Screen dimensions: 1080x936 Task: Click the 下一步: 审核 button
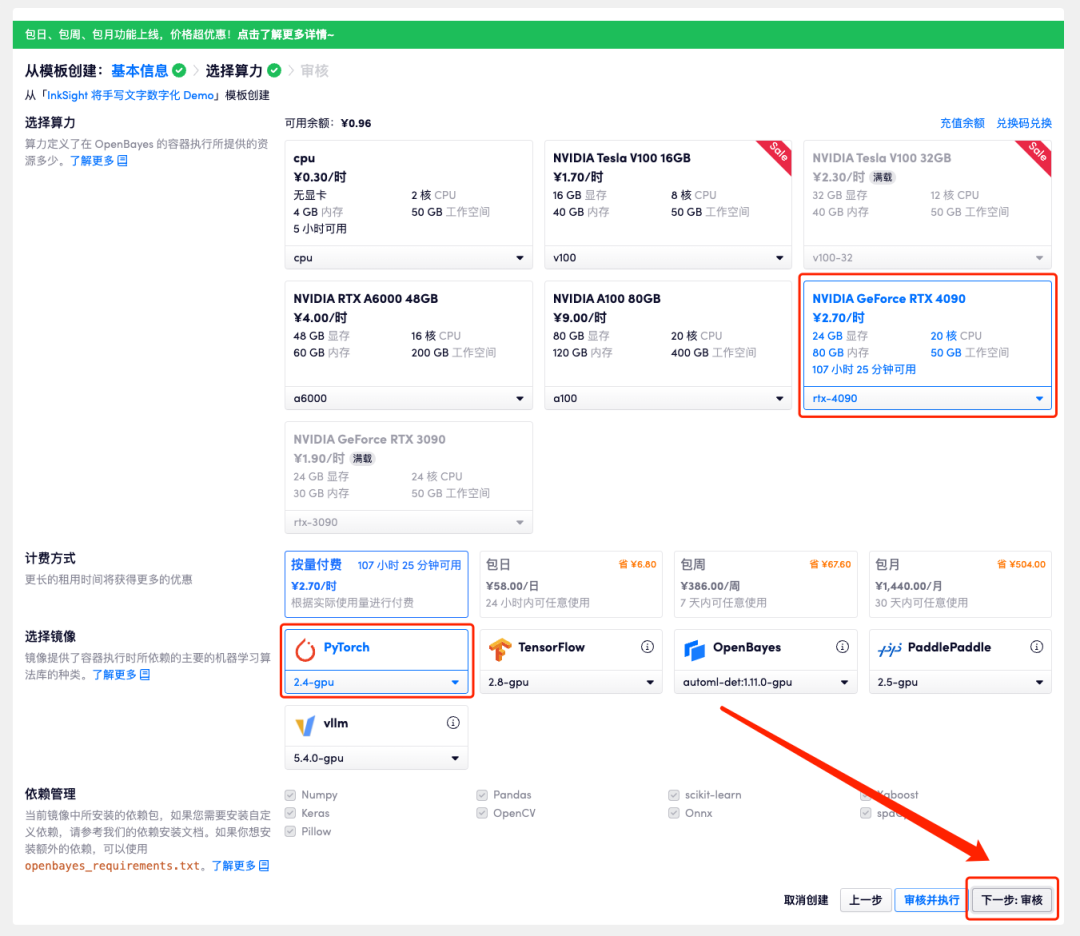pyautogui.click(x=1012, y=899)
